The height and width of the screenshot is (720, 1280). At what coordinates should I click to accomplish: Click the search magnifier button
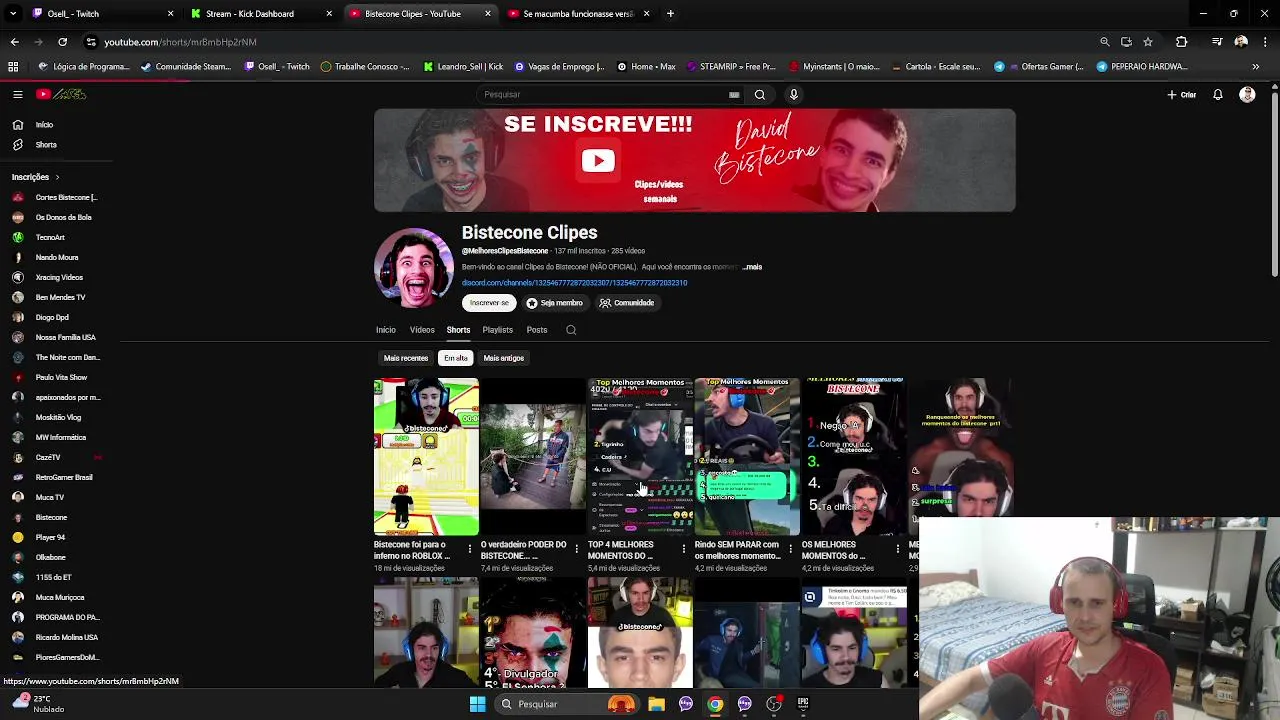(x=760, y=94)
